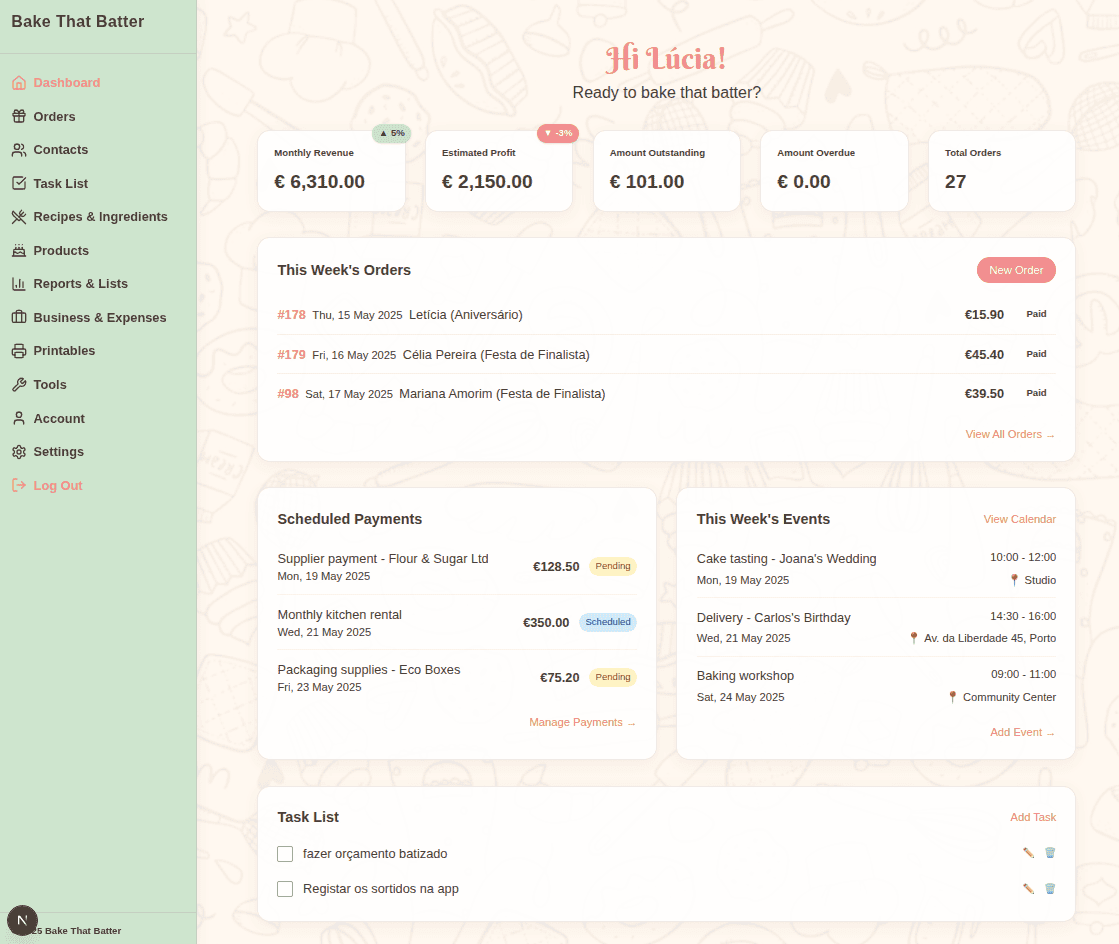Go to Settings from the sidebar
This screenshot has height=944, width=1119.
tap(58, 452)
